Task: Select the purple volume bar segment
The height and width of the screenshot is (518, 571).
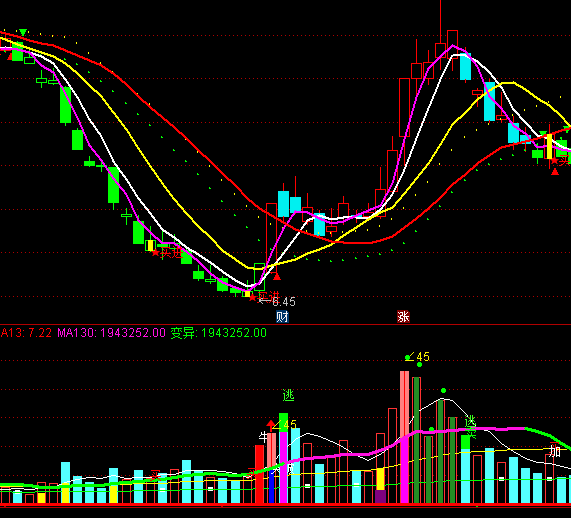Action: coord(380,497)
